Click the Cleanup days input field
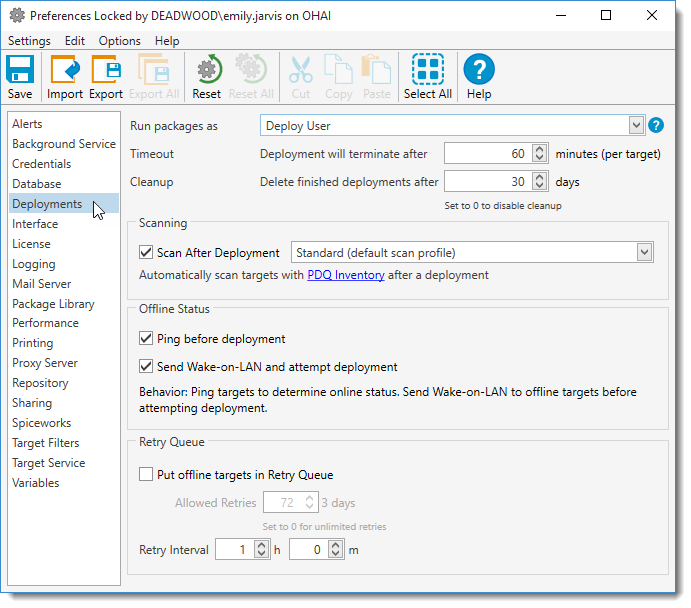 pyautogui.click(x=487, y=182)
